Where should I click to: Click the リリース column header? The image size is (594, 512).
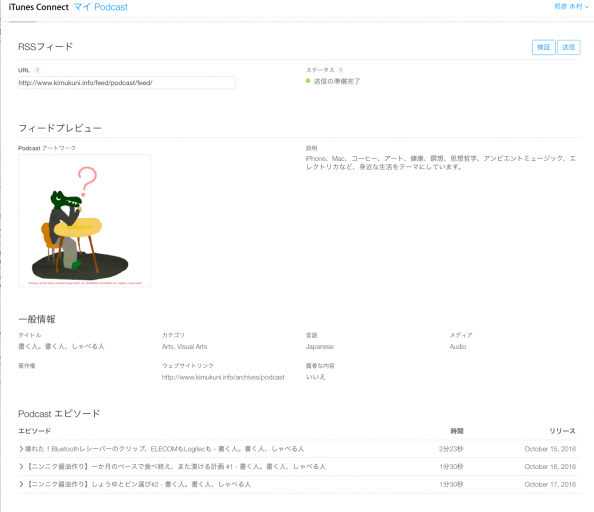tap(563, 431)
